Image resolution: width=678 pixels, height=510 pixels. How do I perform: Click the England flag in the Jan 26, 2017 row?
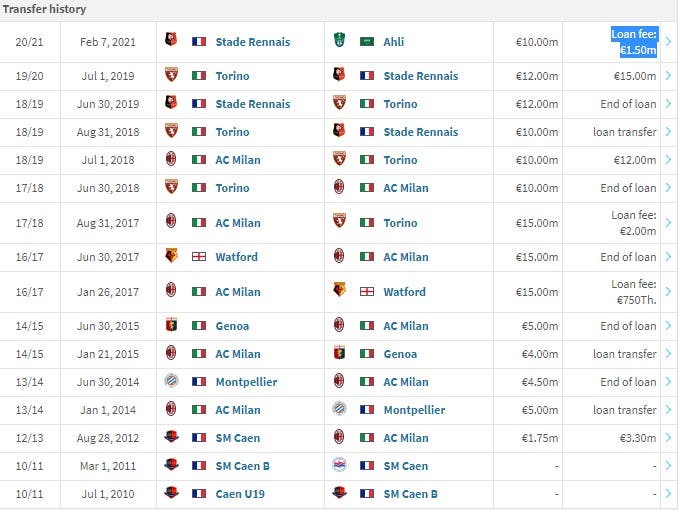tap(367, 292)
